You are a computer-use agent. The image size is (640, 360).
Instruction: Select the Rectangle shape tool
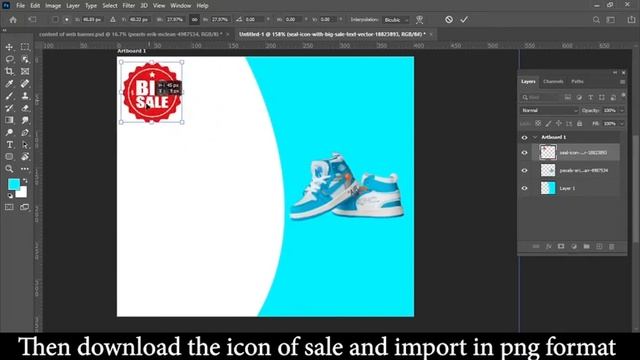tap(9, 157)
